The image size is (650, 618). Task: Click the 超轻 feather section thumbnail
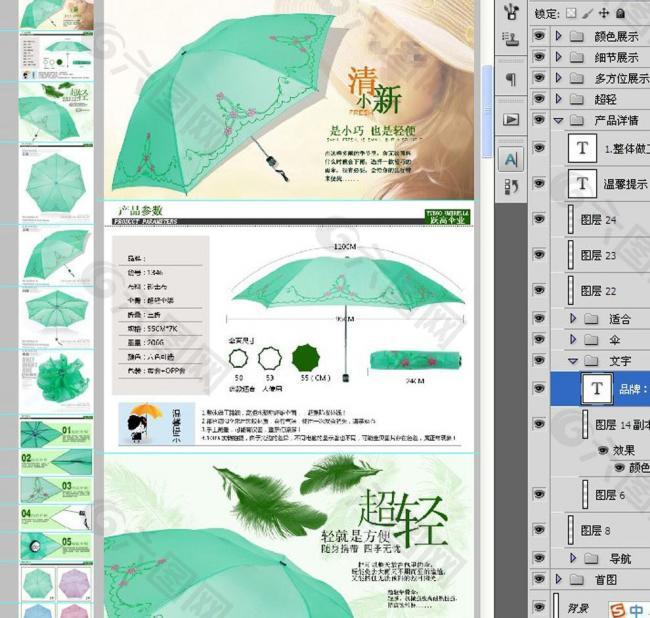[x=56, y=112]
